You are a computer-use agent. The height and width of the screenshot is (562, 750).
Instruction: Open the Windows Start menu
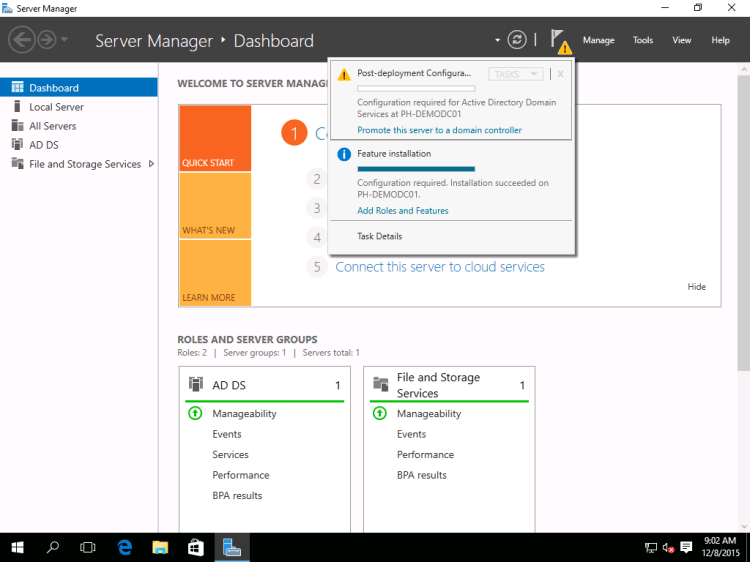click(x=18, y=547)
